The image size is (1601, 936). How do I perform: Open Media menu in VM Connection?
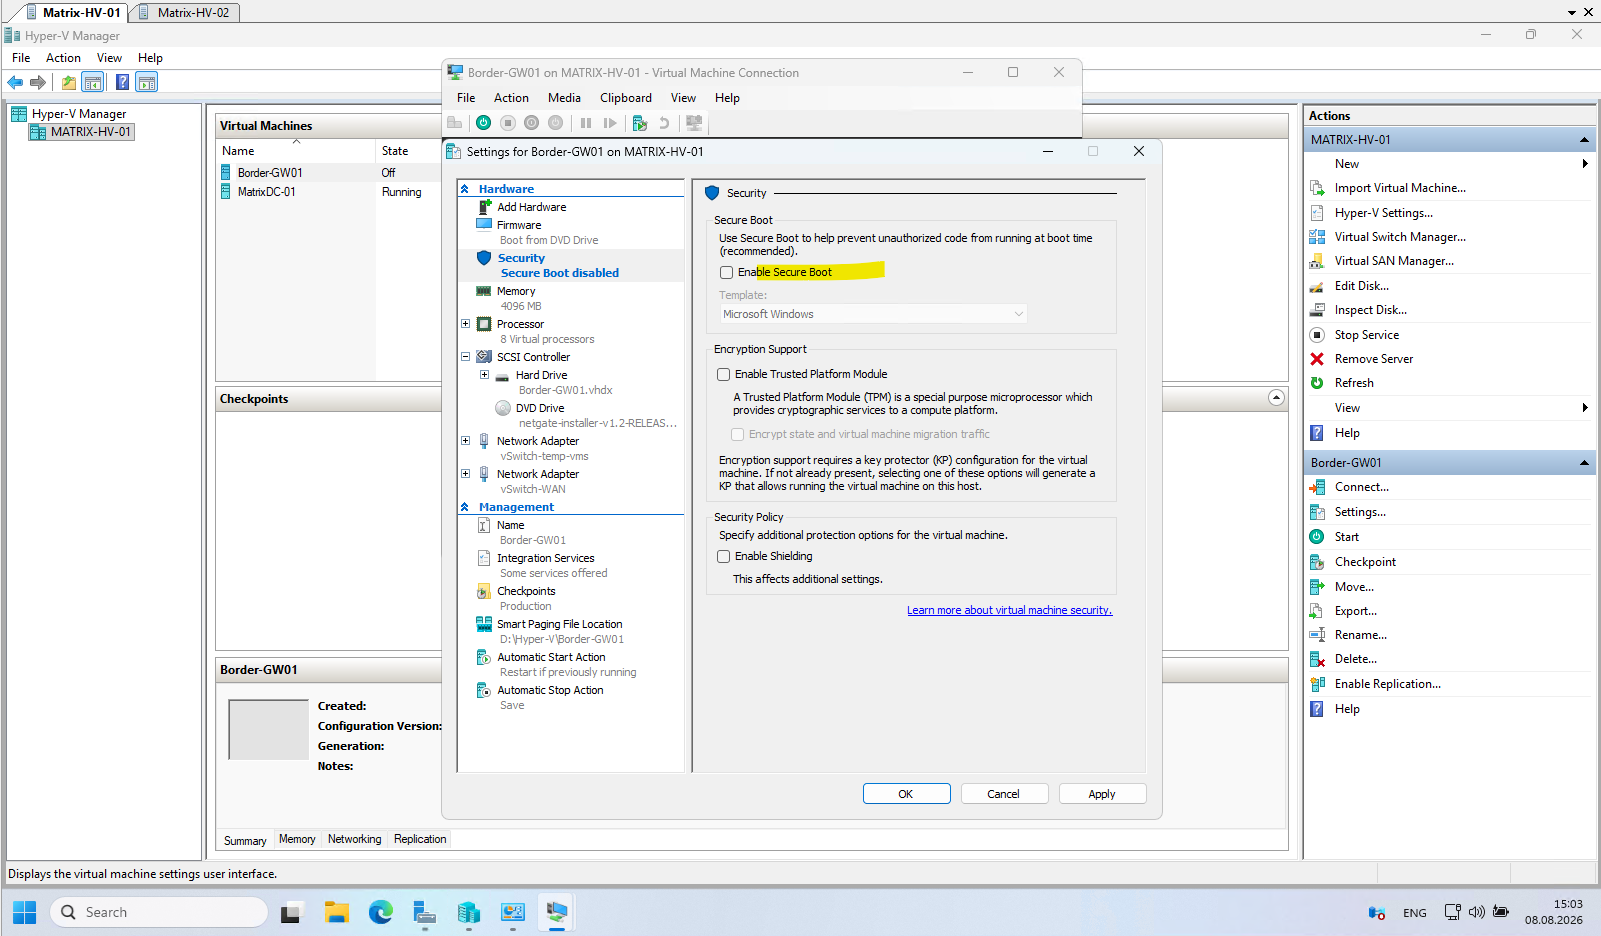[x=564, y=98]
